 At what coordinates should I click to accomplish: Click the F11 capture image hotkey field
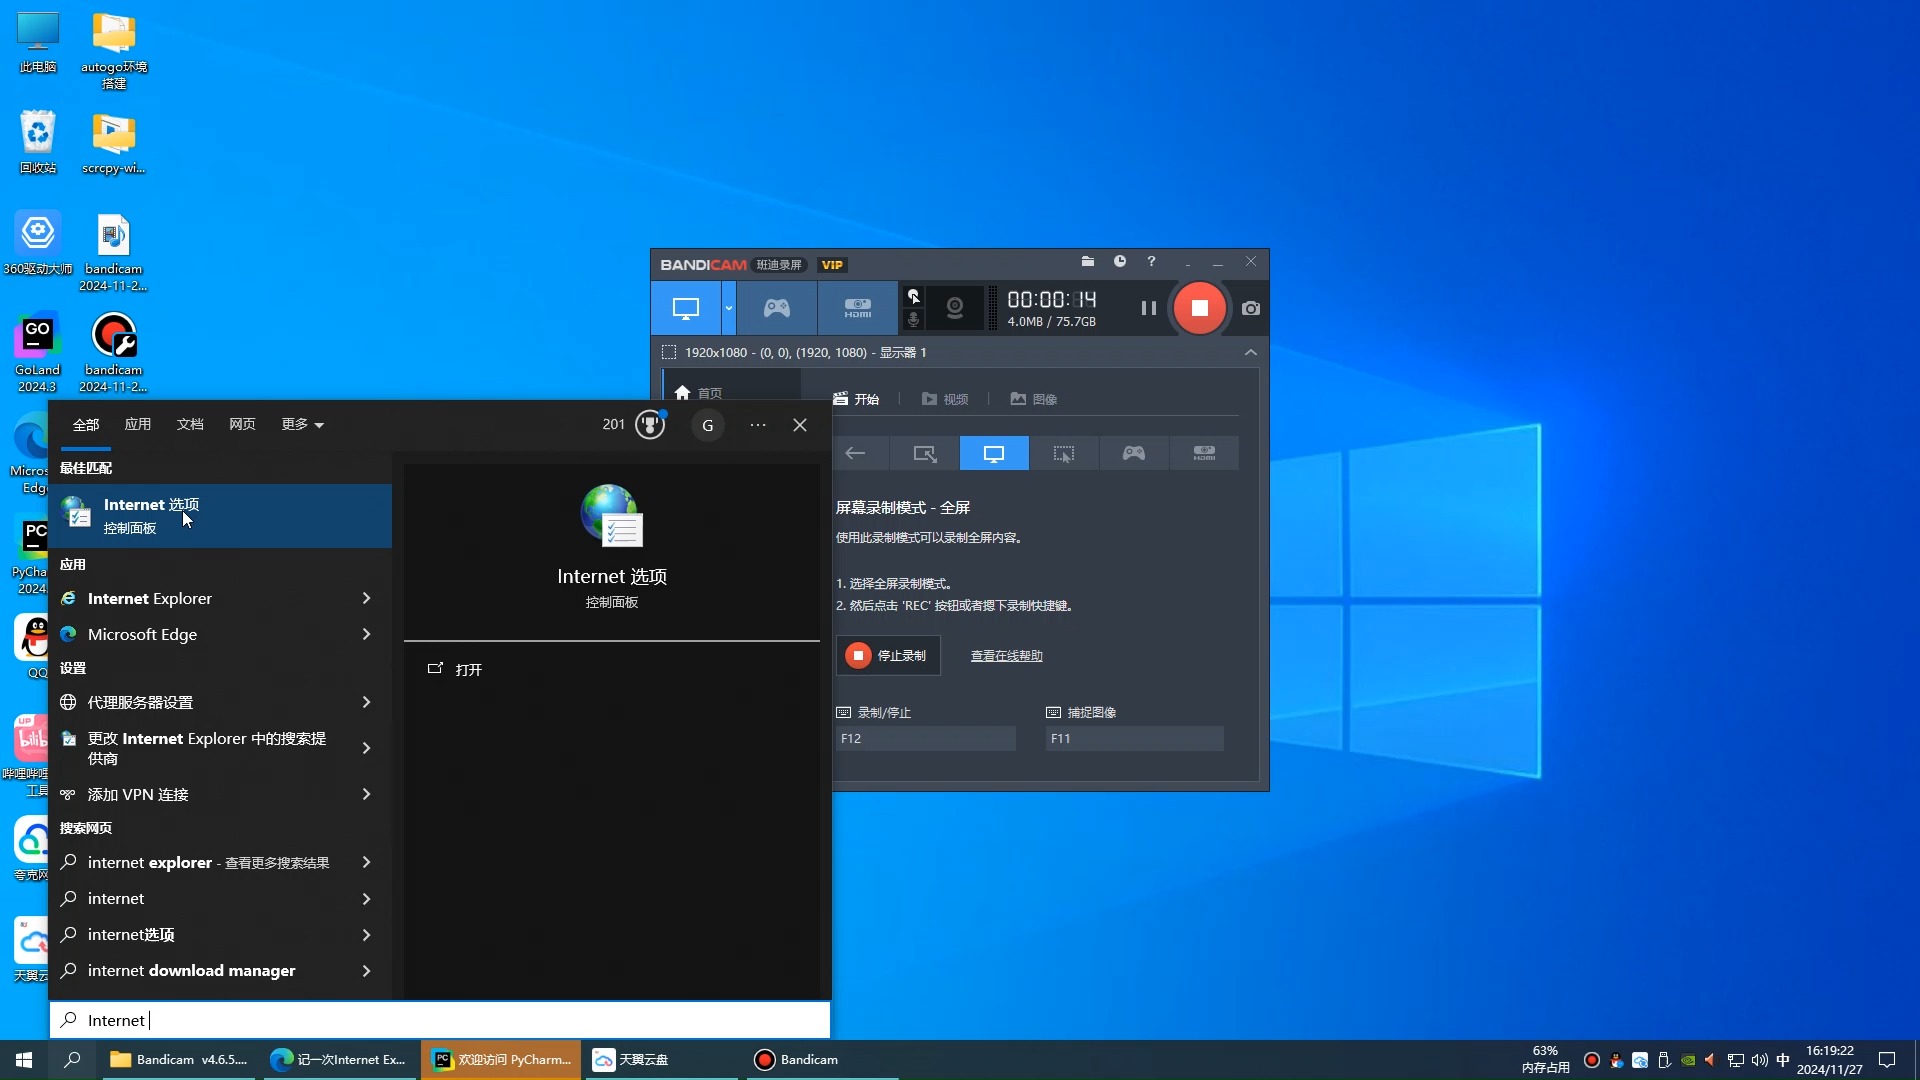[x=1134, y=738]
